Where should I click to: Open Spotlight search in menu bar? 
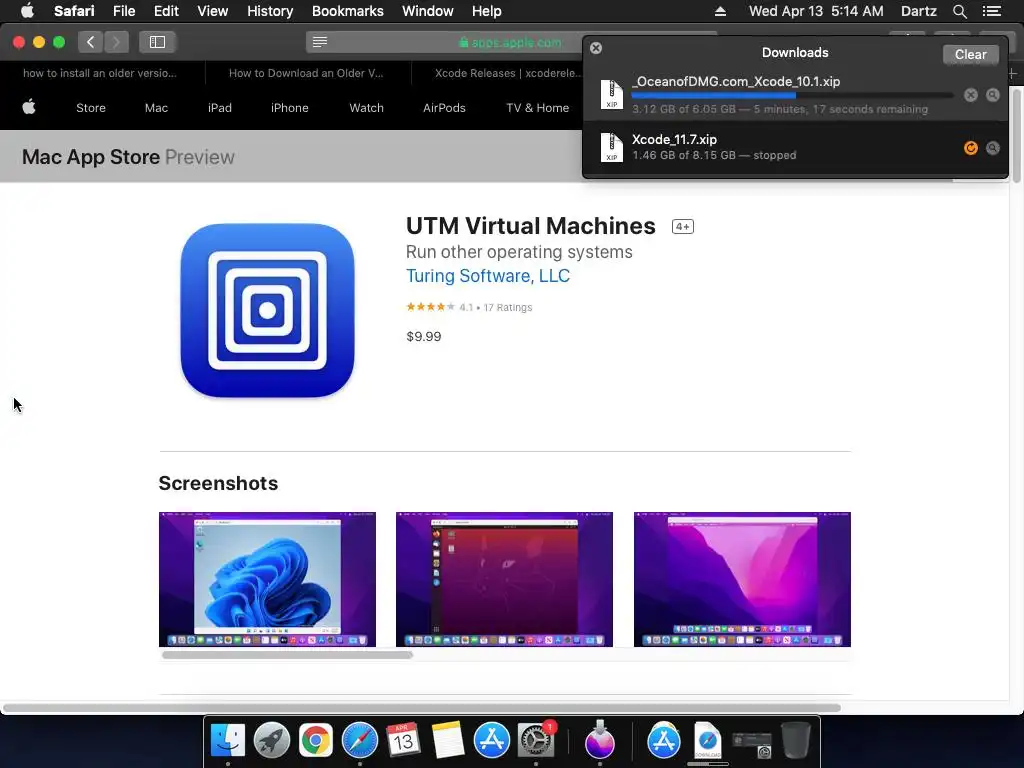pos(959,11)
